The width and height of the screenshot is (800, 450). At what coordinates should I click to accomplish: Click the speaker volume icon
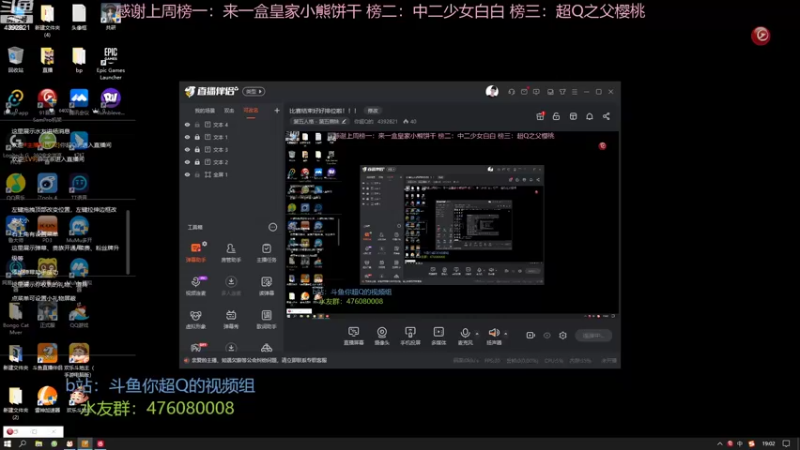point(493,333)
